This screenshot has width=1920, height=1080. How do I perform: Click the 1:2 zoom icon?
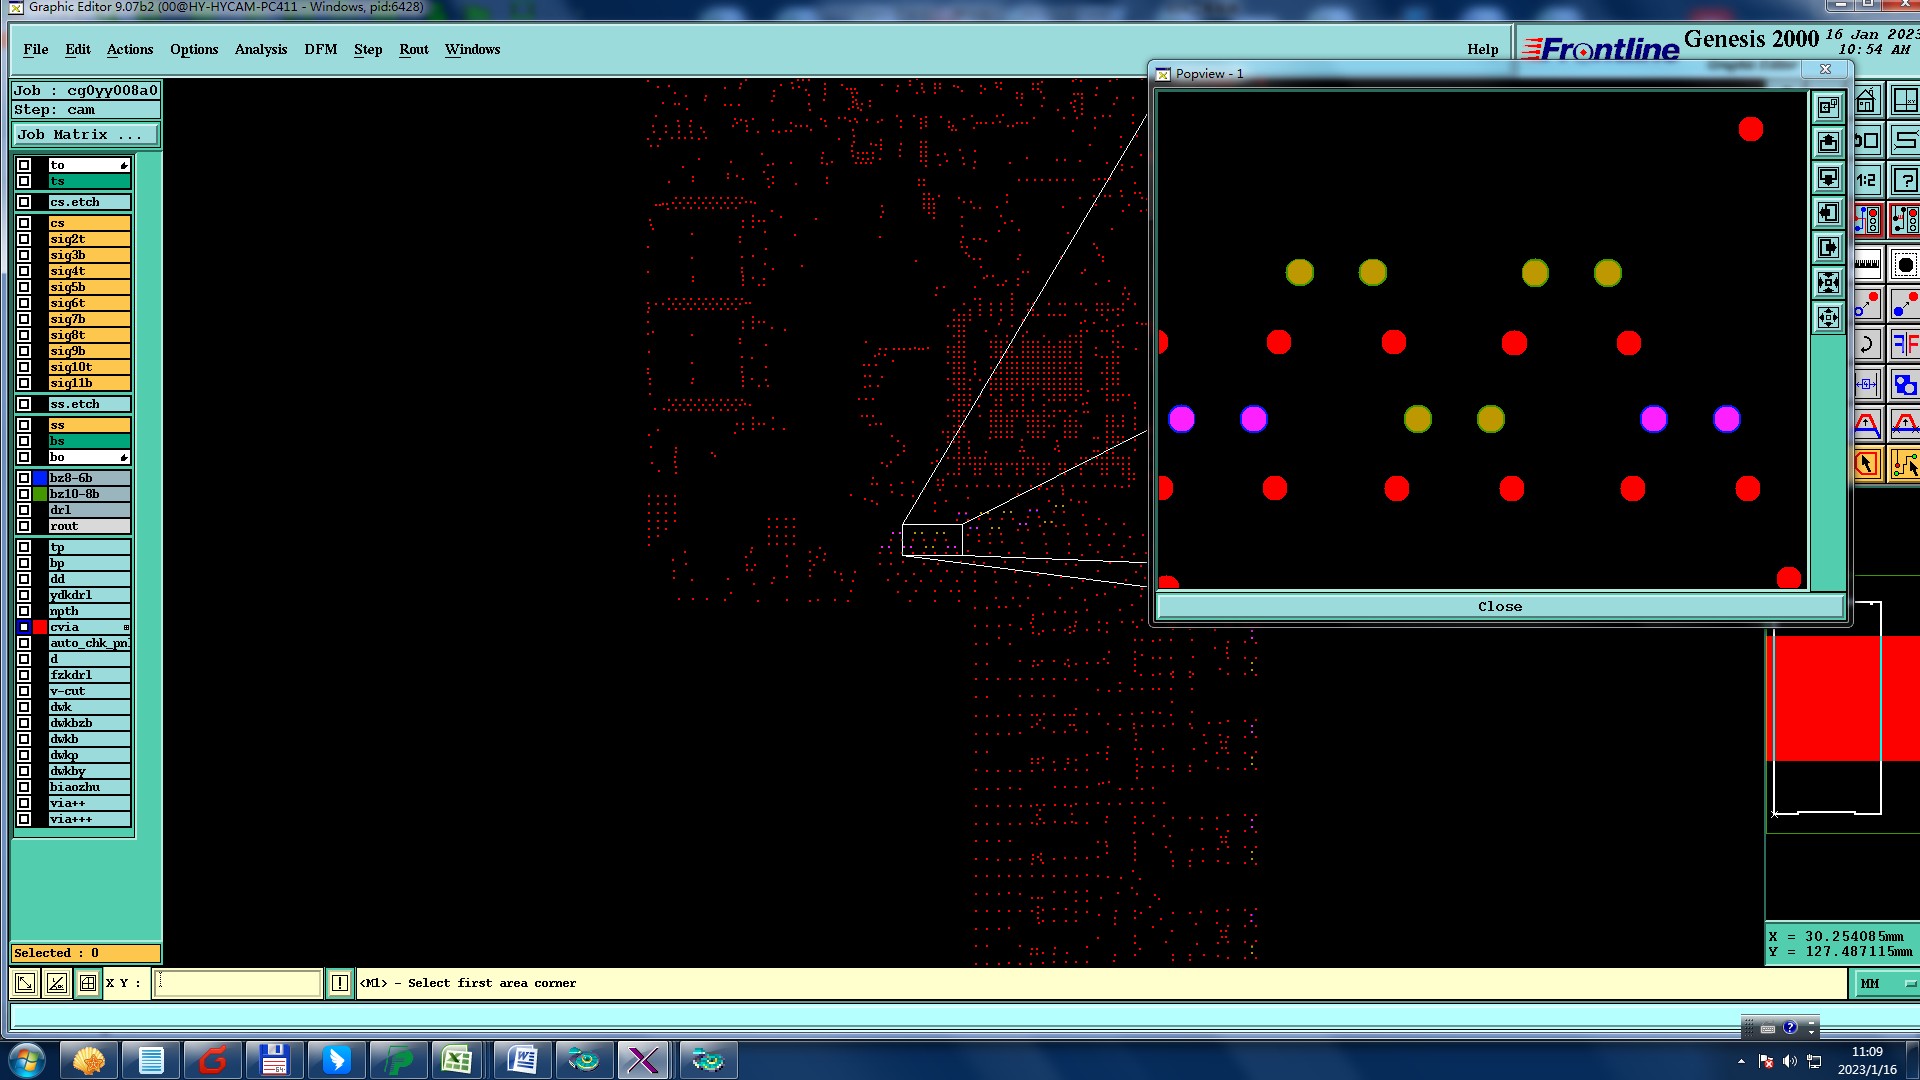[1867, 181]
